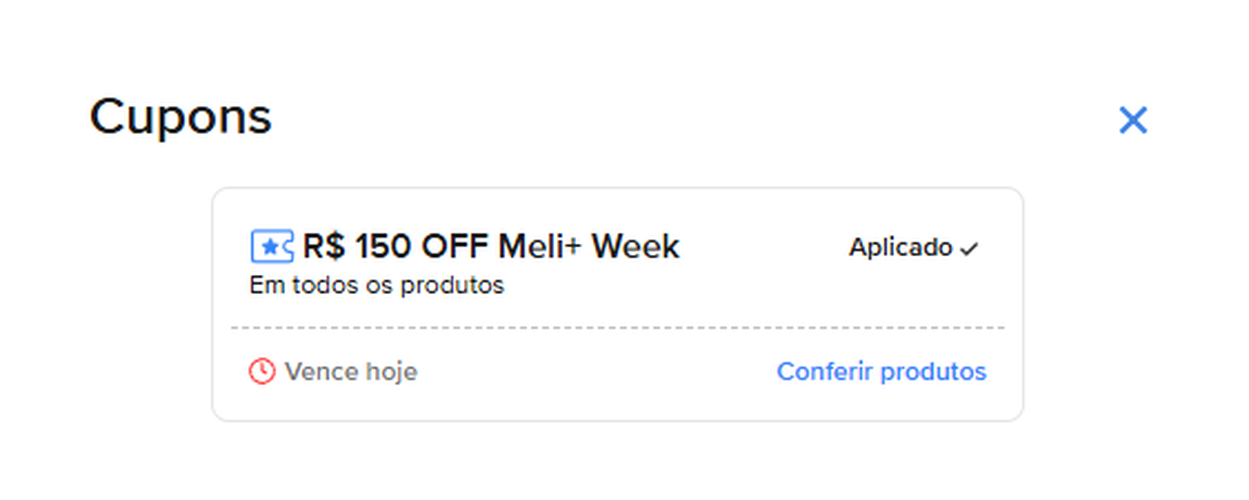
Task: Click the Vence hoje expiry text
Action: coord(350,372)
